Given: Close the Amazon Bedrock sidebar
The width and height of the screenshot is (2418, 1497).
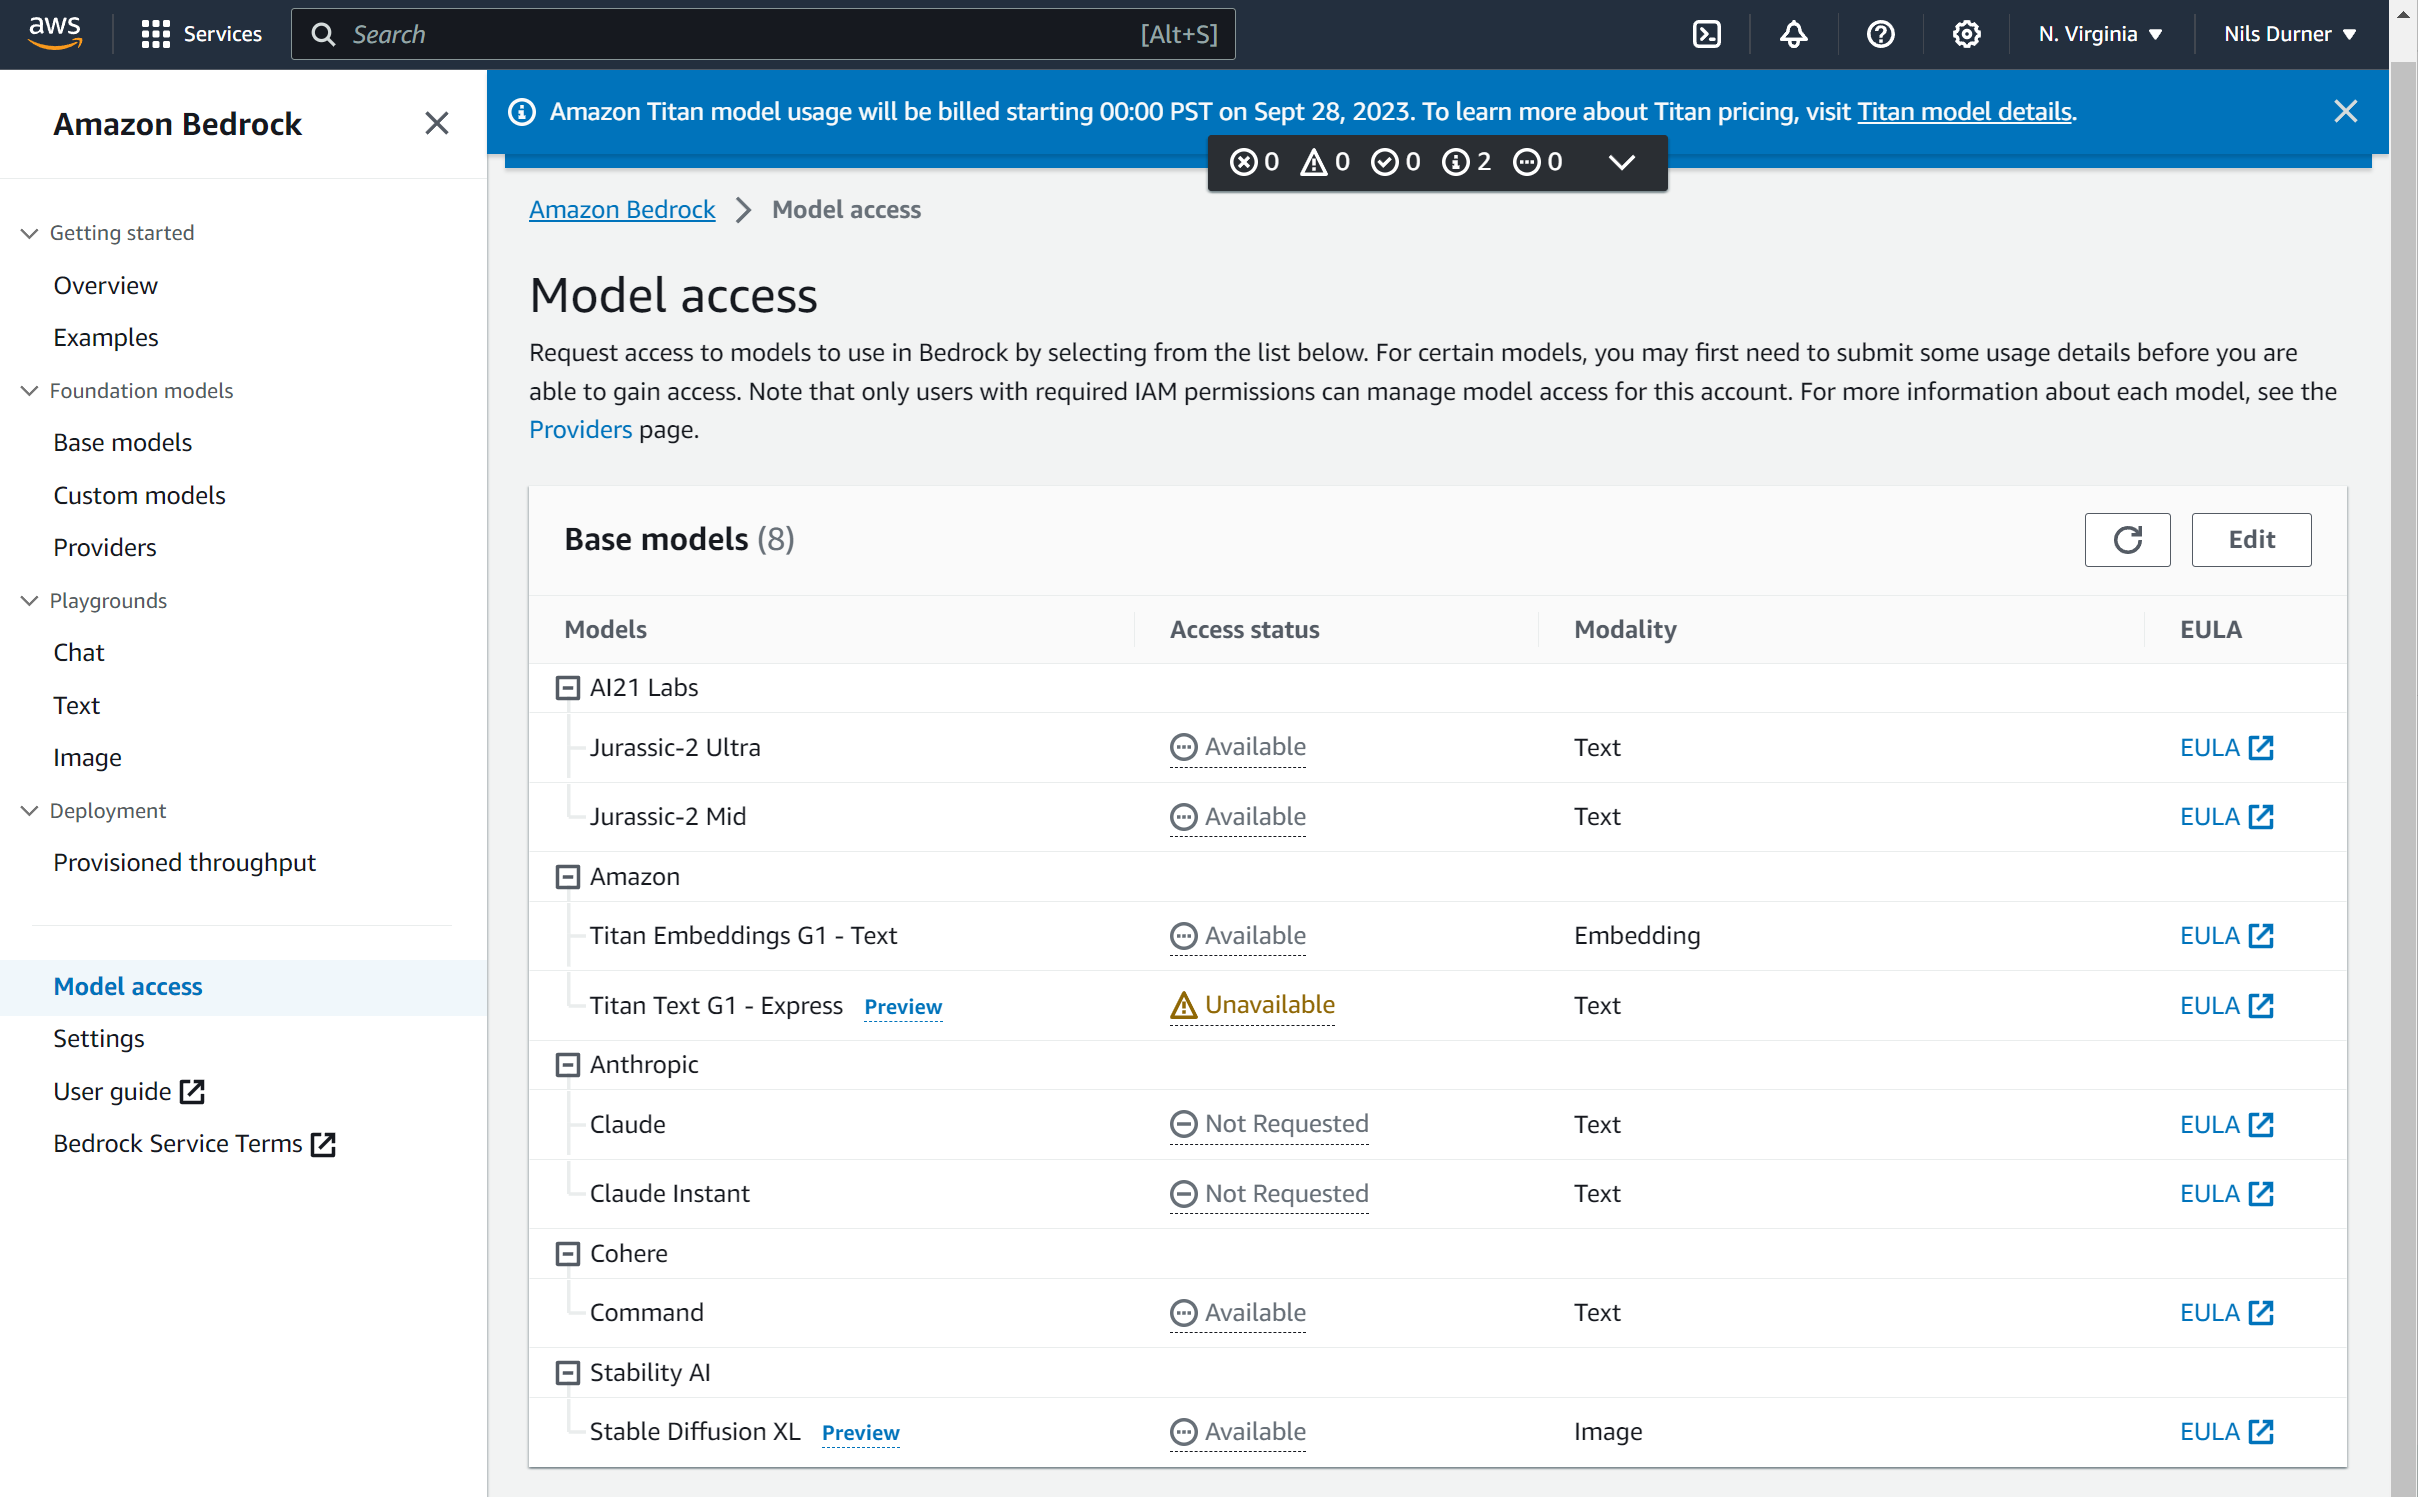Looking at the screenshot, I should [436, 123].
